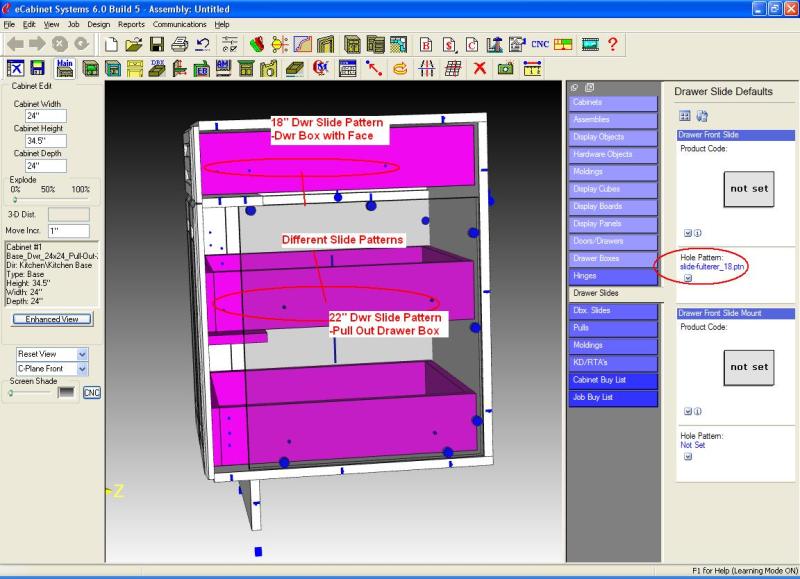Viewport: 800px width, 579px height.
Task: Toggle the CNC button near Screen Shade
Action: tap(92, 392)
